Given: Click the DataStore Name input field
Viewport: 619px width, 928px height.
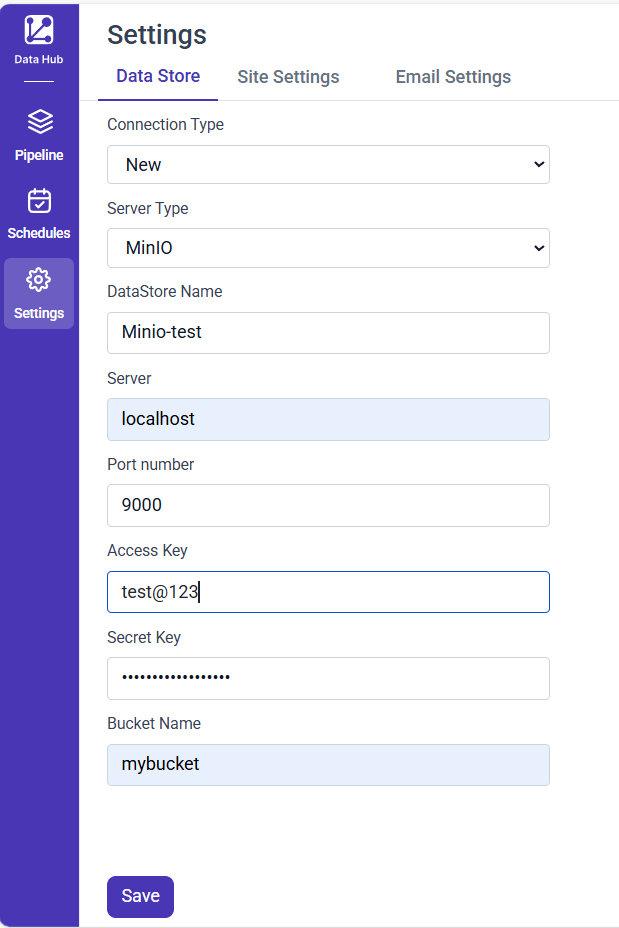Looking at the screenshot, I should pyautogui.click(x=328, y=333).
